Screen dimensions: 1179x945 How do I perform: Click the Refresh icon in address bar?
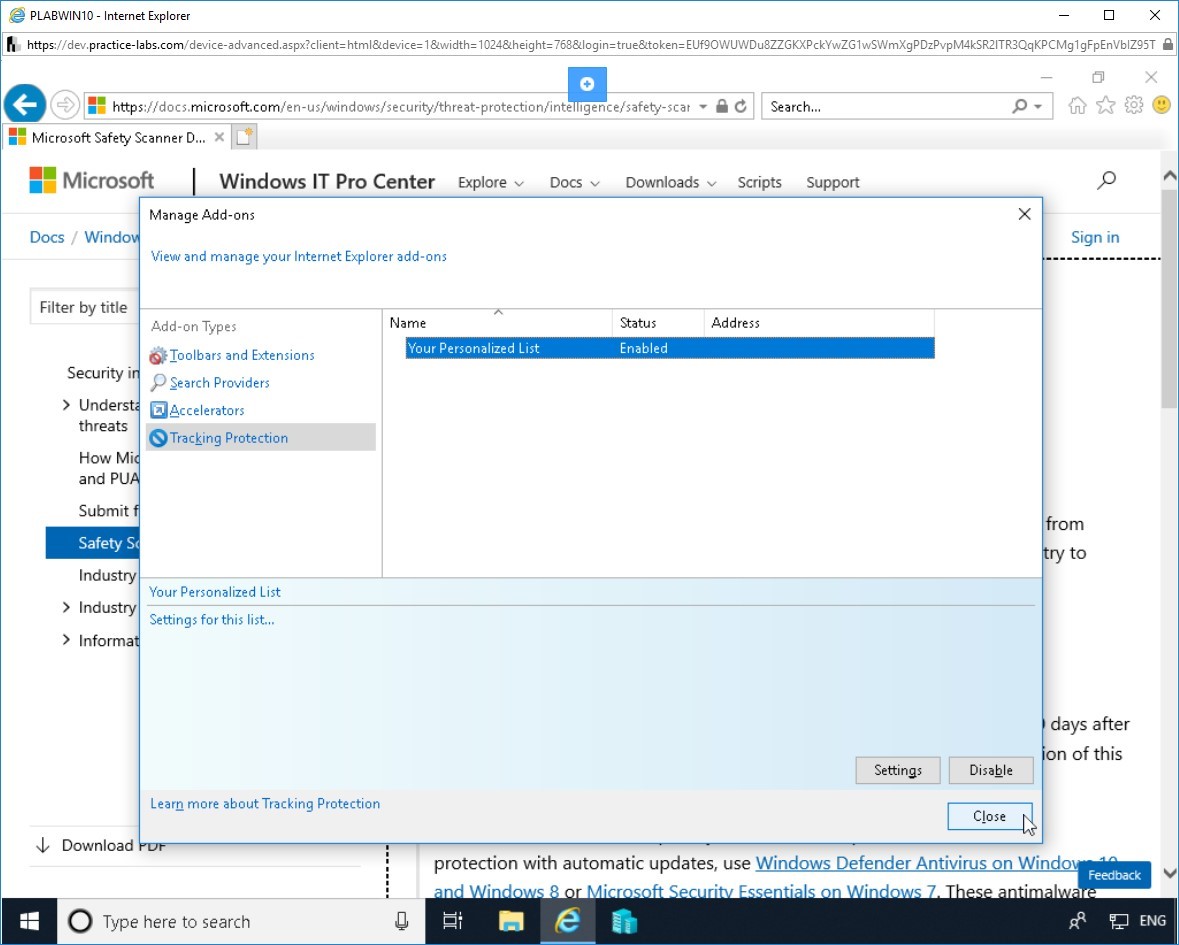[741, 106]
